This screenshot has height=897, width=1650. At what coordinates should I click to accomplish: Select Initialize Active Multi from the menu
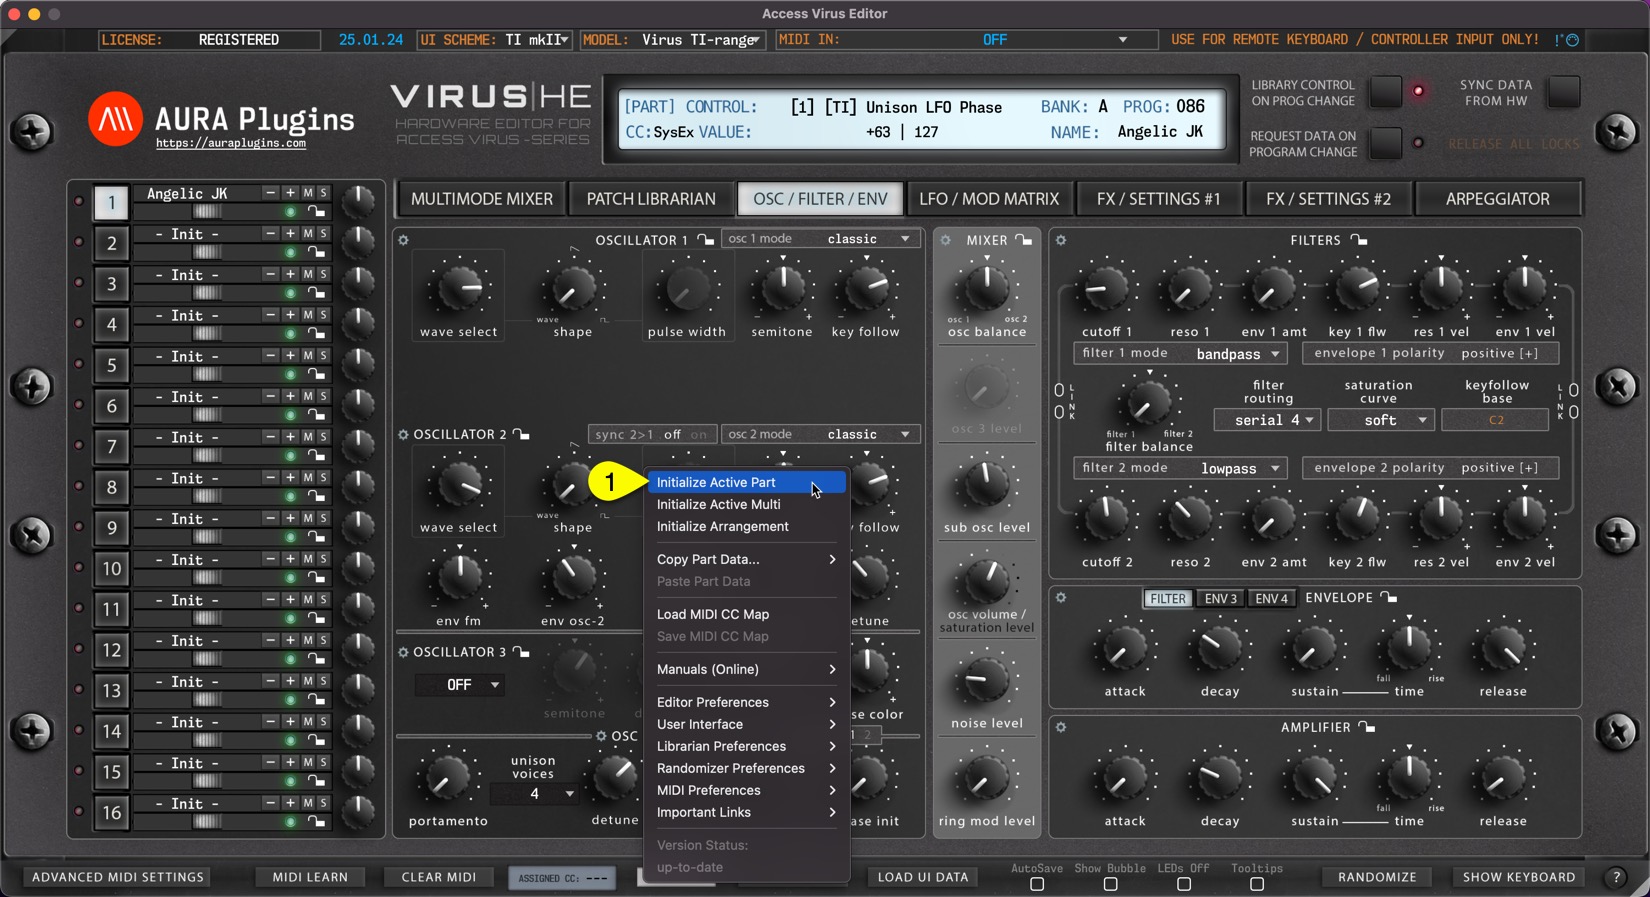click(718, 505)
